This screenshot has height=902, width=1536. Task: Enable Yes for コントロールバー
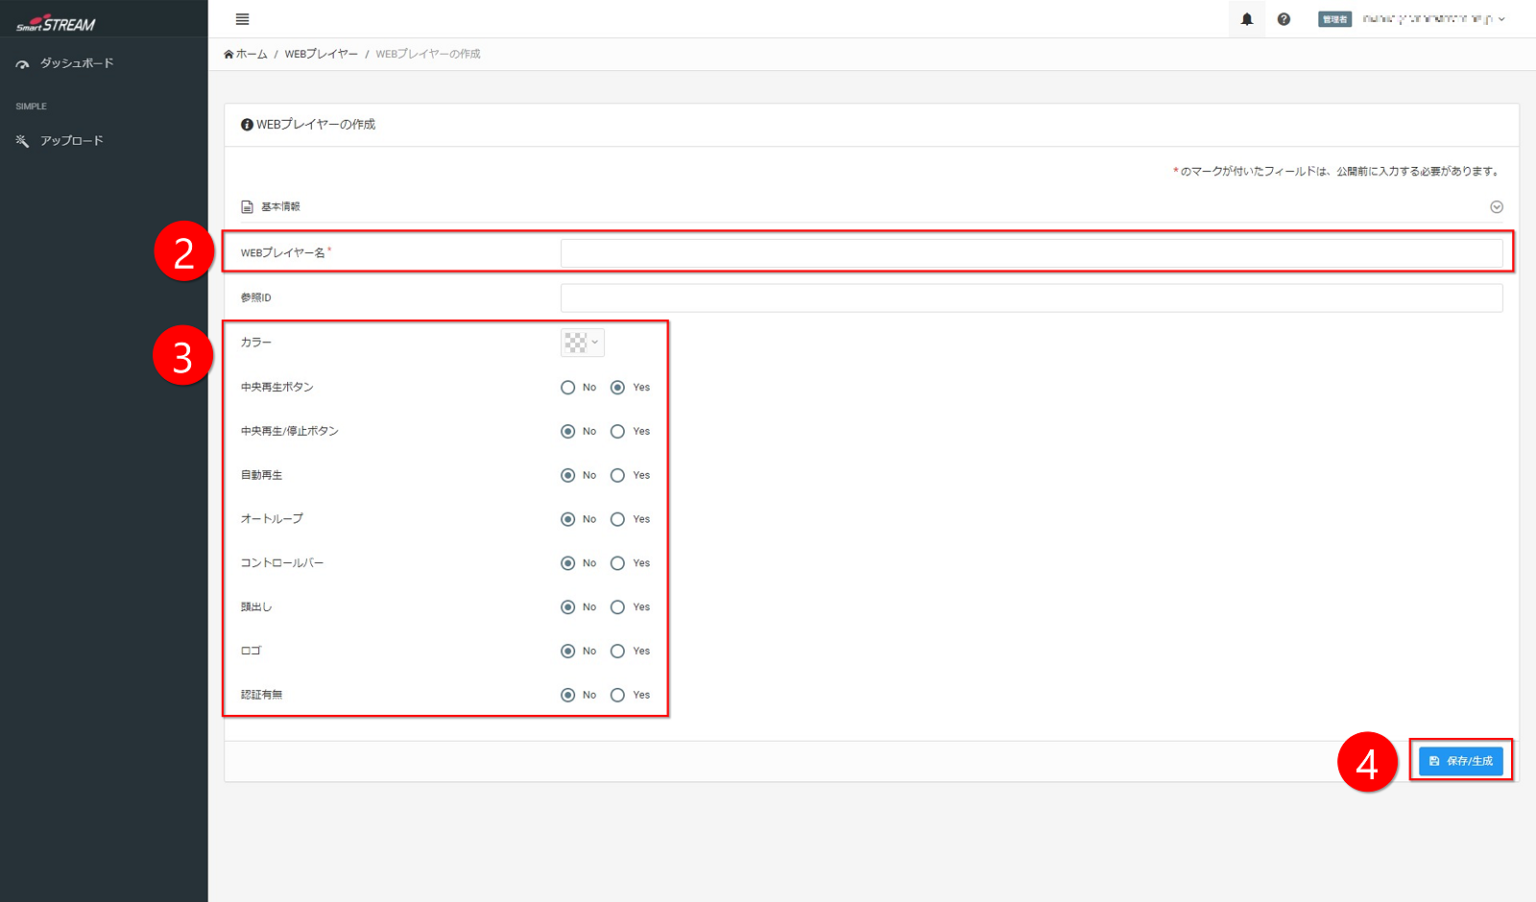[x=618, y=564]
